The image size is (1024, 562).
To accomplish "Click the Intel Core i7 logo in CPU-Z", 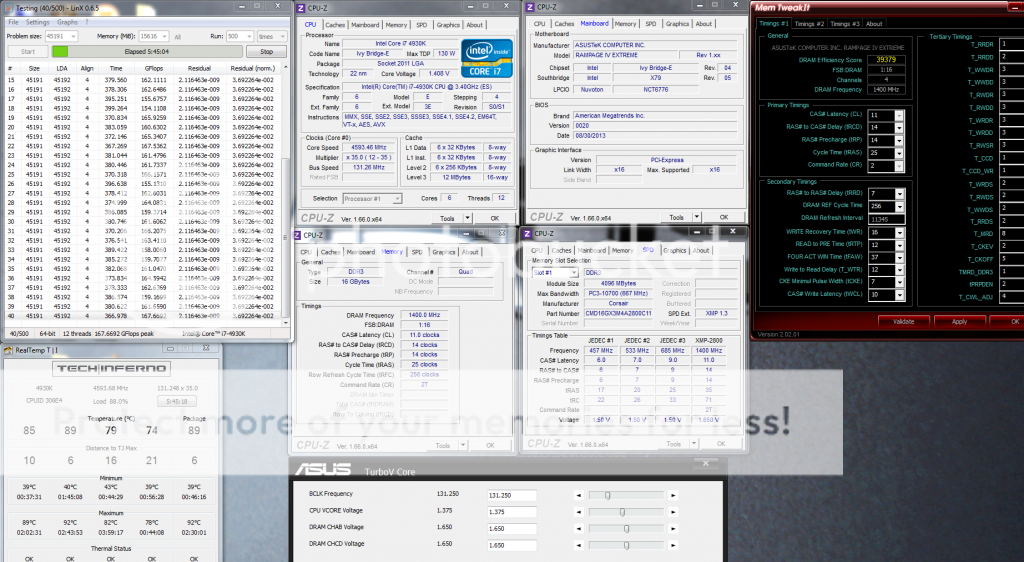I will [486, 58].
